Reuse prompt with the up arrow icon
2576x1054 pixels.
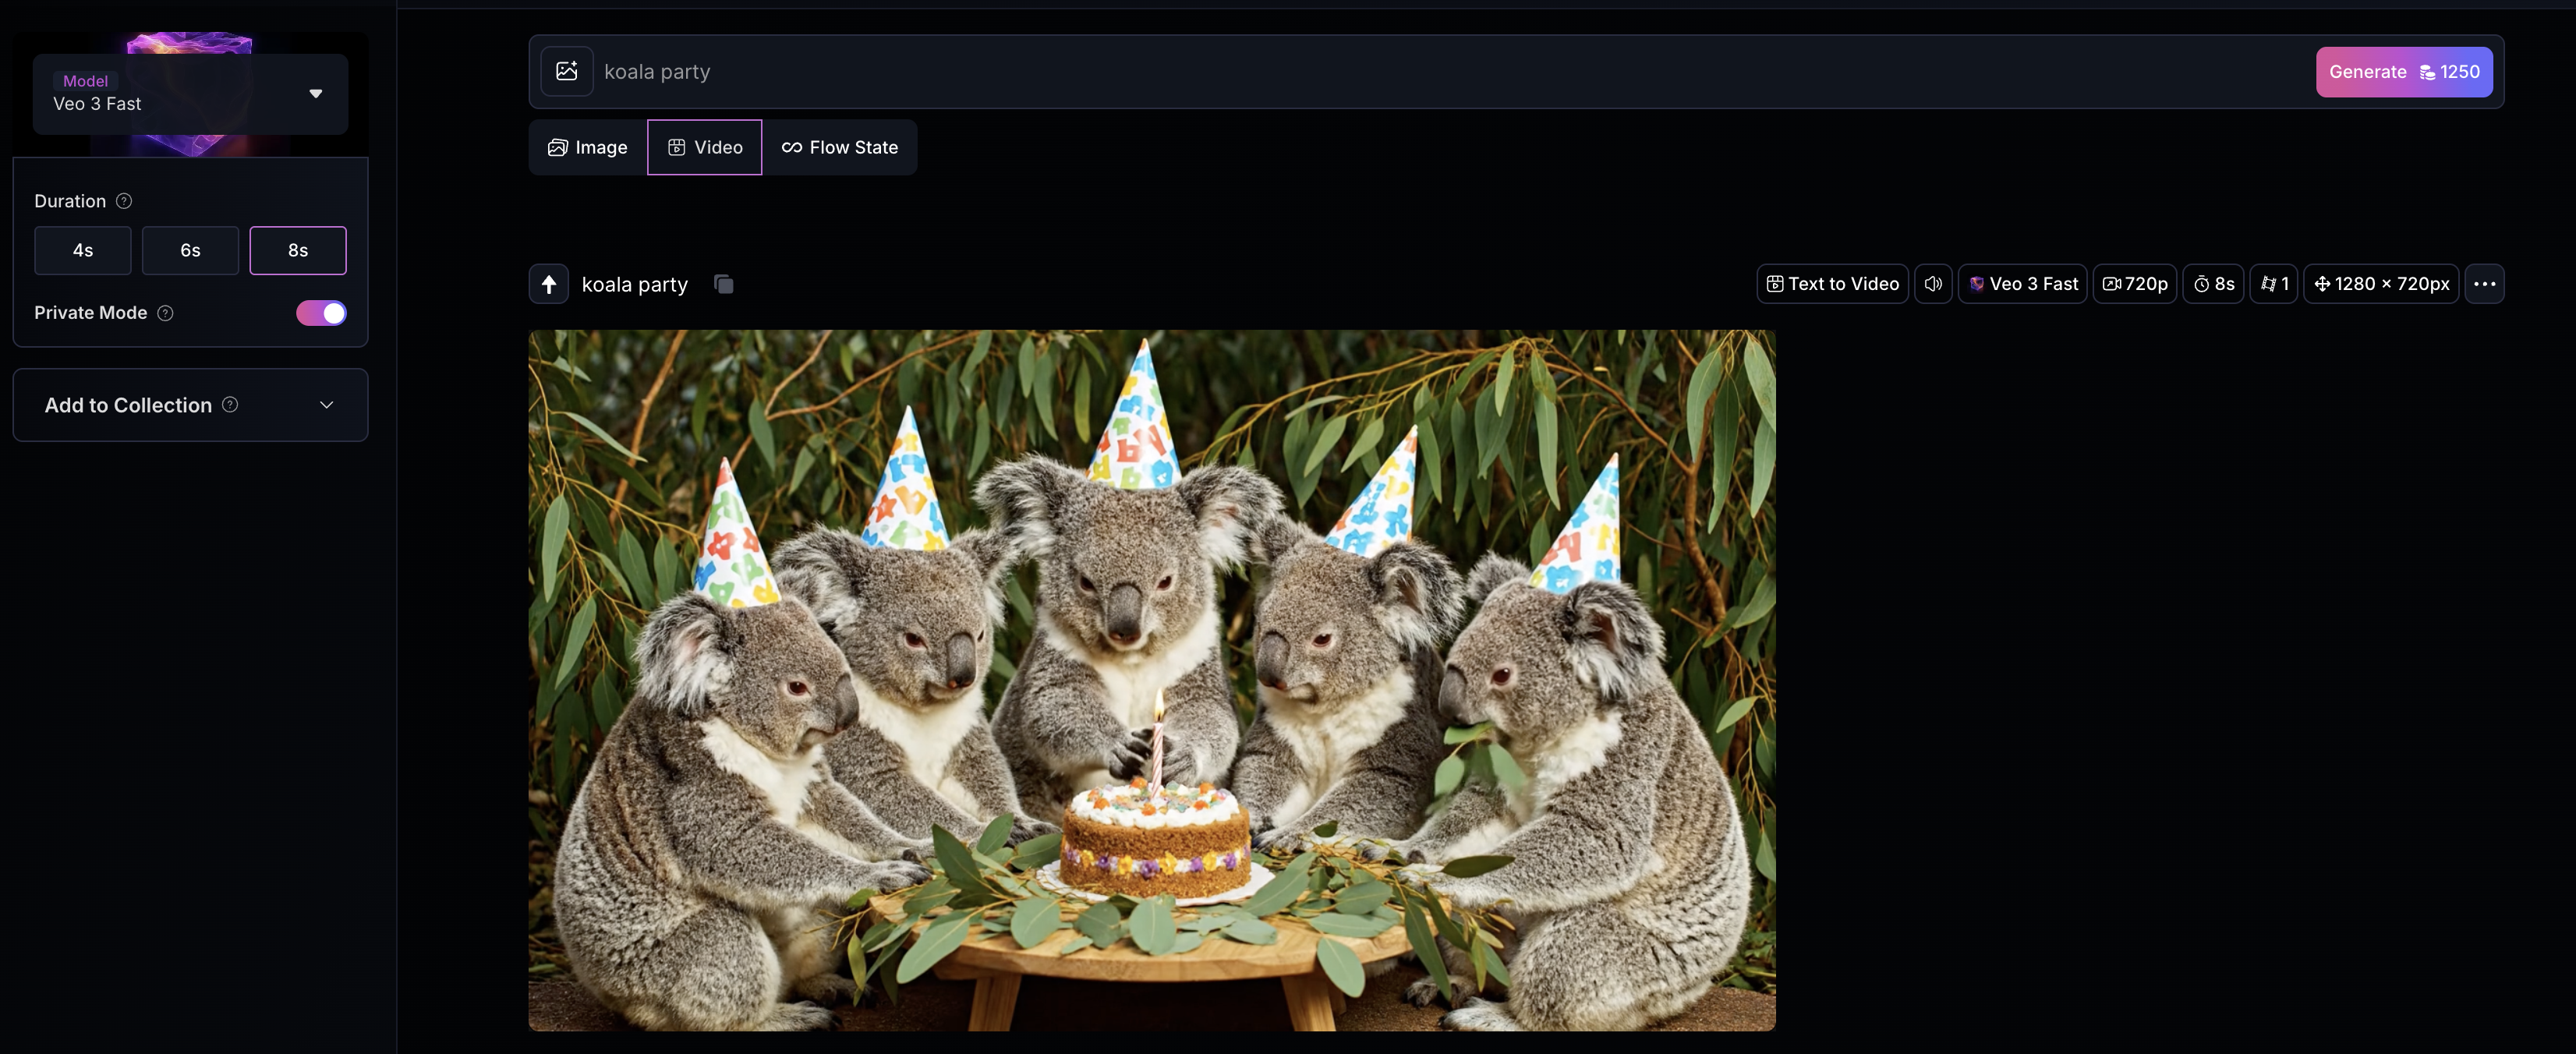(x=548, y=284)
